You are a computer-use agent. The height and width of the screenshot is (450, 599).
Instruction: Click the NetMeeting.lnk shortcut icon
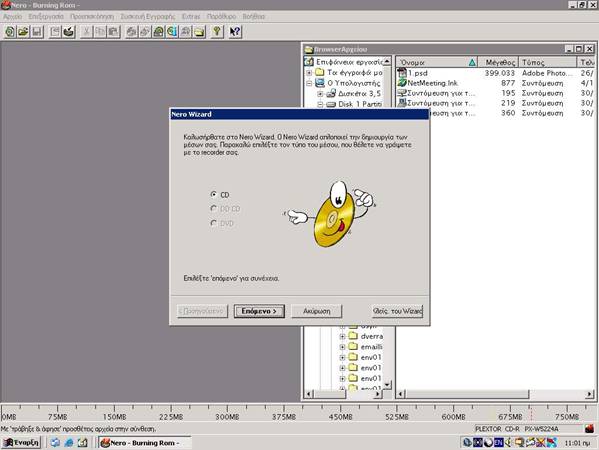pyautogui.click(x=401, y=83)
